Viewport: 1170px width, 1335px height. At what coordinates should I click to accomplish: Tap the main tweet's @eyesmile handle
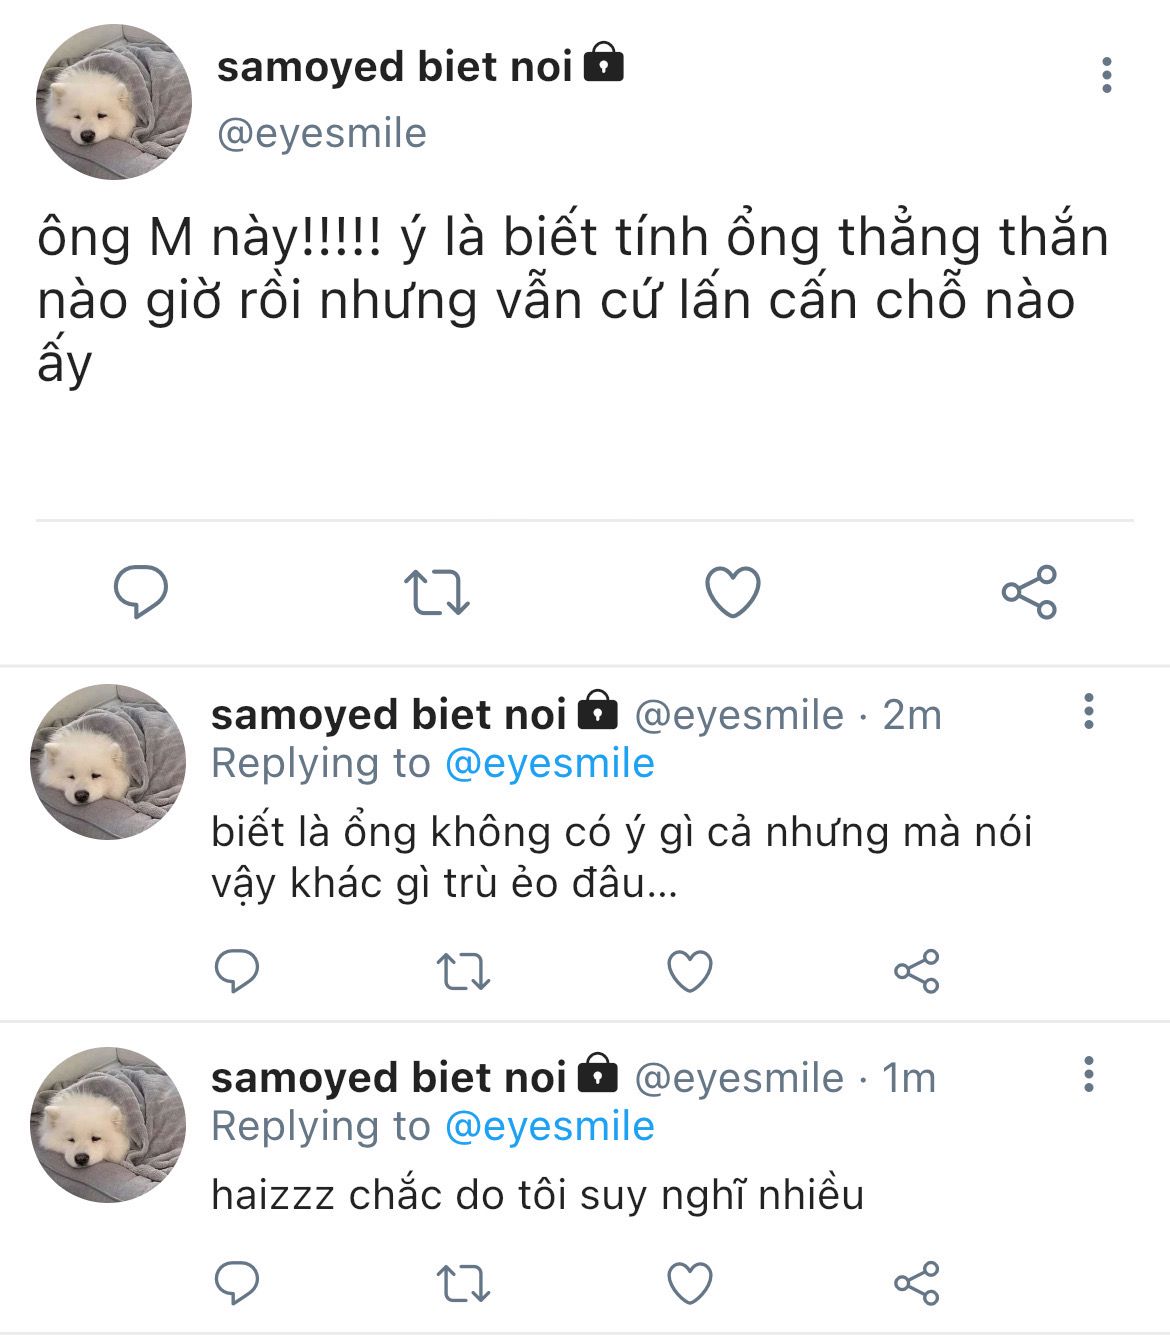322,133
